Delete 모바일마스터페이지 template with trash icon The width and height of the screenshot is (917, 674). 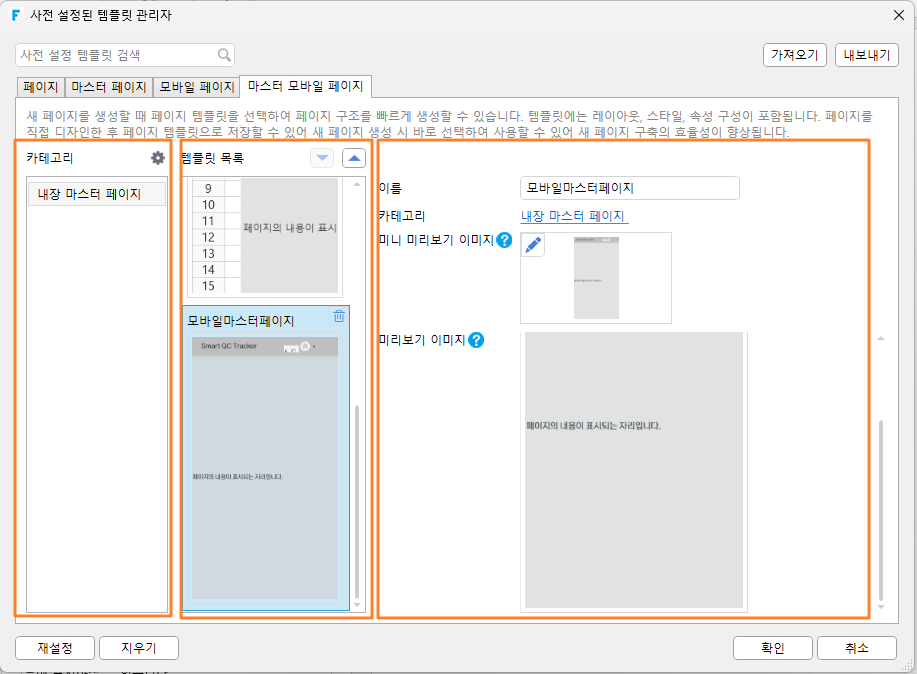coord(339,317)
